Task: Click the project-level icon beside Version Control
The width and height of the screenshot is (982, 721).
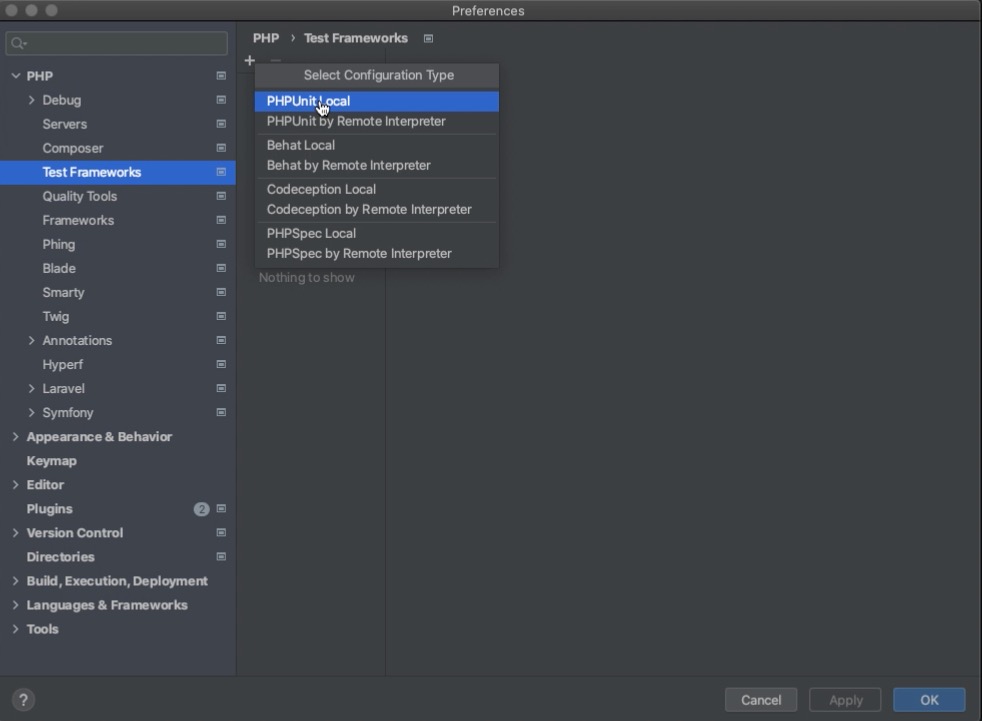Action: 221,532
